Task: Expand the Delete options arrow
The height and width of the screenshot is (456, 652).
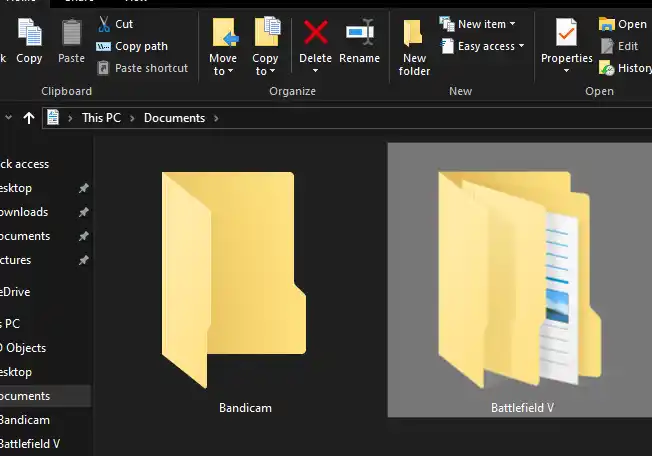Action: (x=316, y=71)
